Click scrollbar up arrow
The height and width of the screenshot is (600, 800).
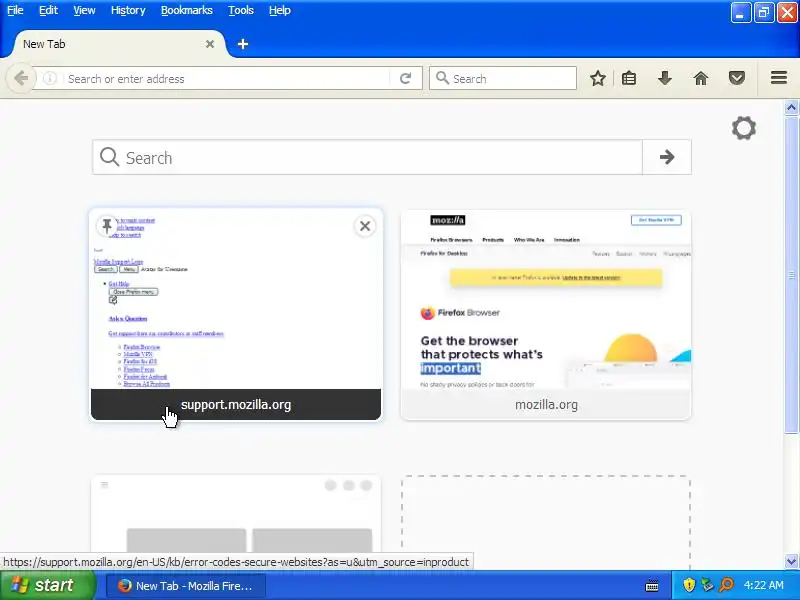point(791,107)
